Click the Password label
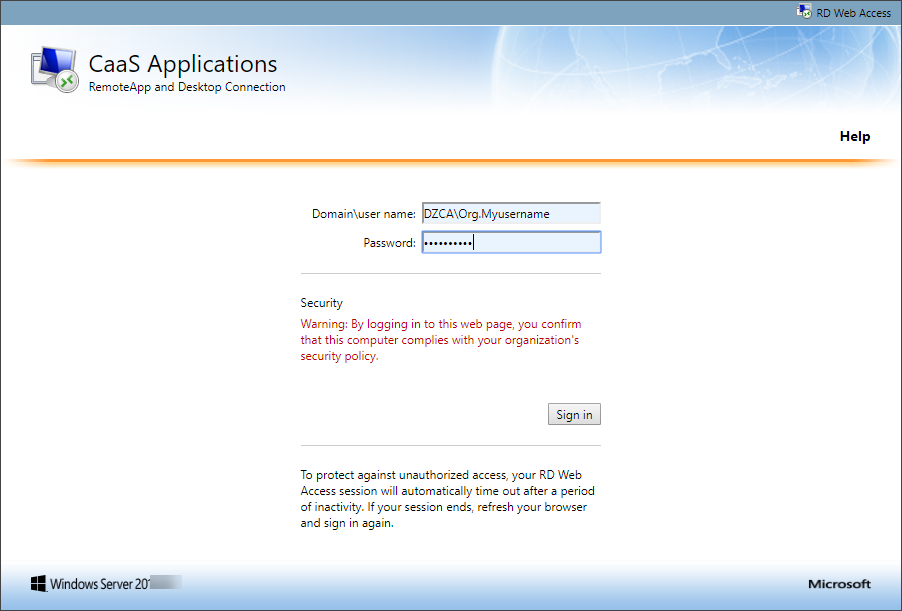 [x=389, y=243]
